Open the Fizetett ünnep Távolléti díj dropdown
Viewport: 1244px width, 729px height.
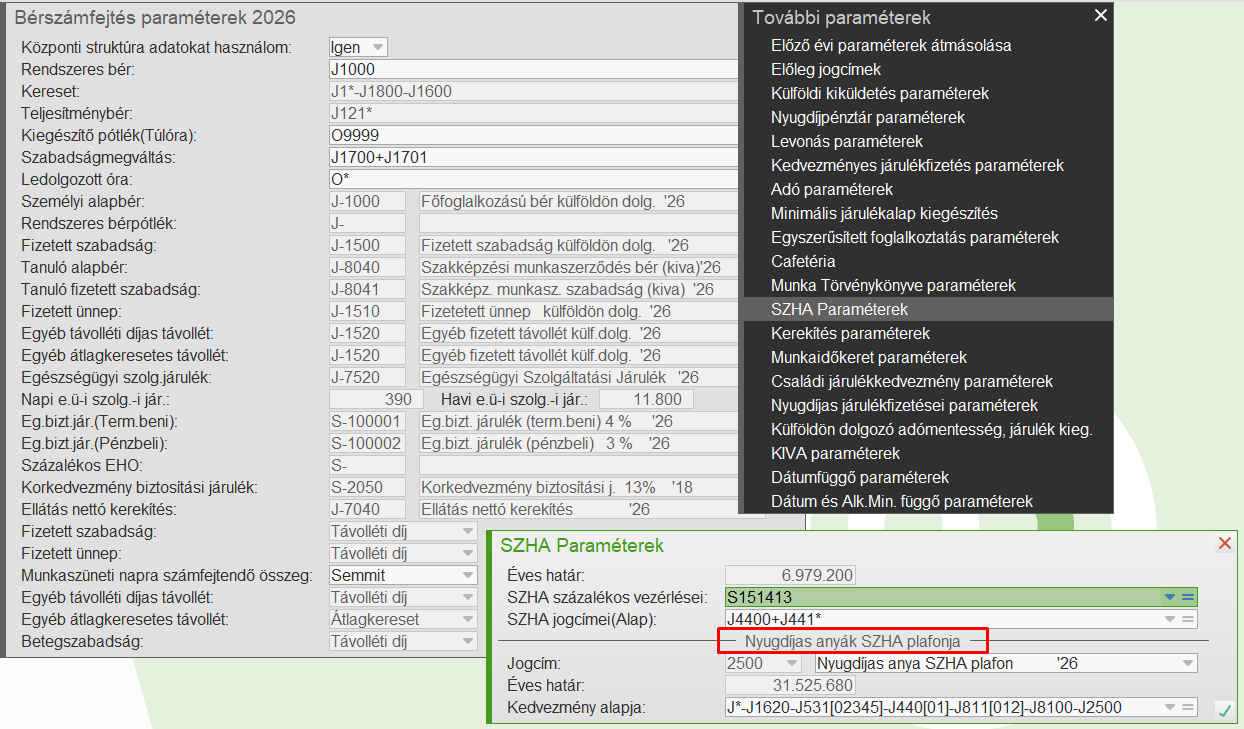tap(467, 554)
